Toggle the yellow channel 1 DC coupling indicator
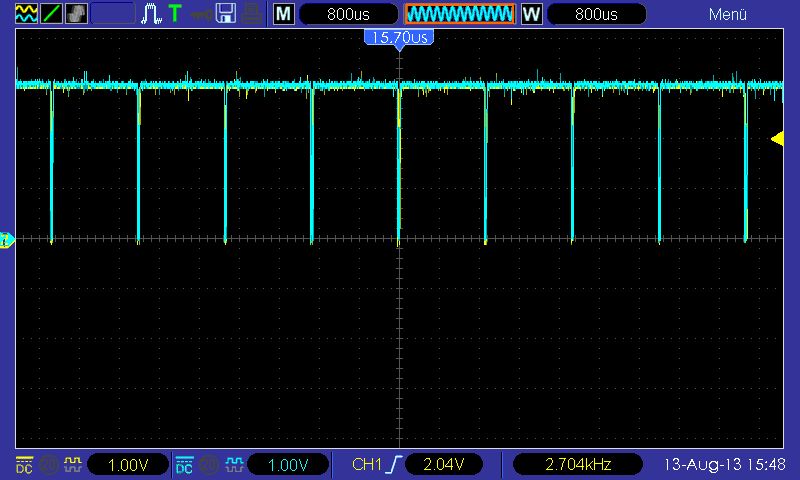The width and height of the screenshot is (800, 480). (23, 465)
